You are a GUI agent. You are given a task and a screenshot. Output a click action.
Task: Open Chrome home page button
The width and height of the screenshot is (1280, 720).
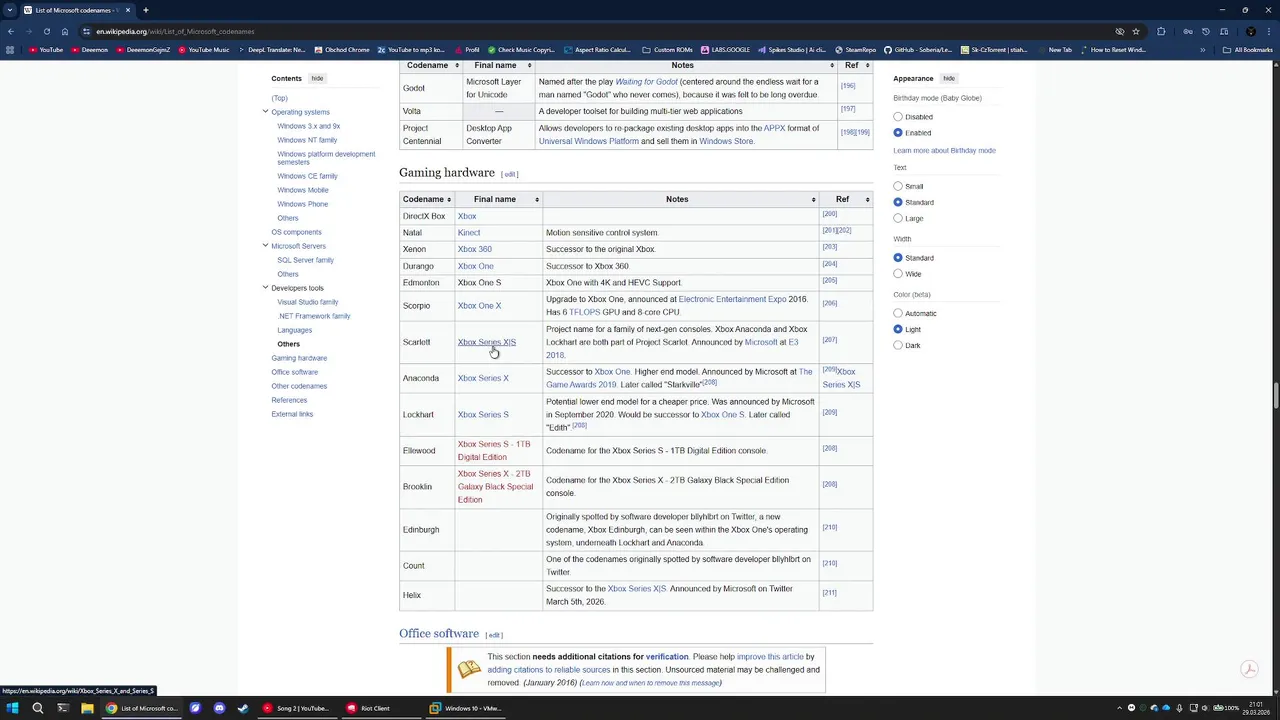pos(65,31)
